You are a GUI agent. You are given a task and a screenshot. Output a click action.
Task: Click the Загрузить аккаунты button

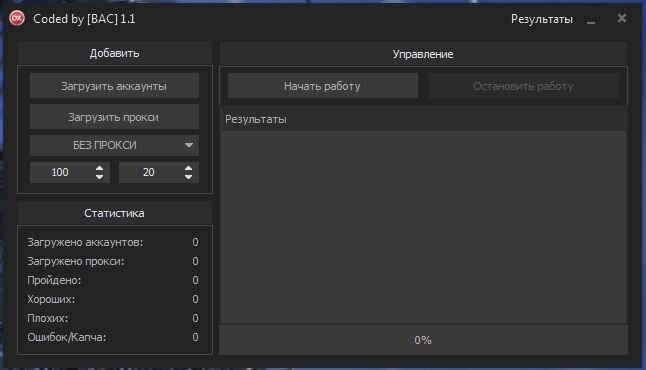[x=114, y=86]
